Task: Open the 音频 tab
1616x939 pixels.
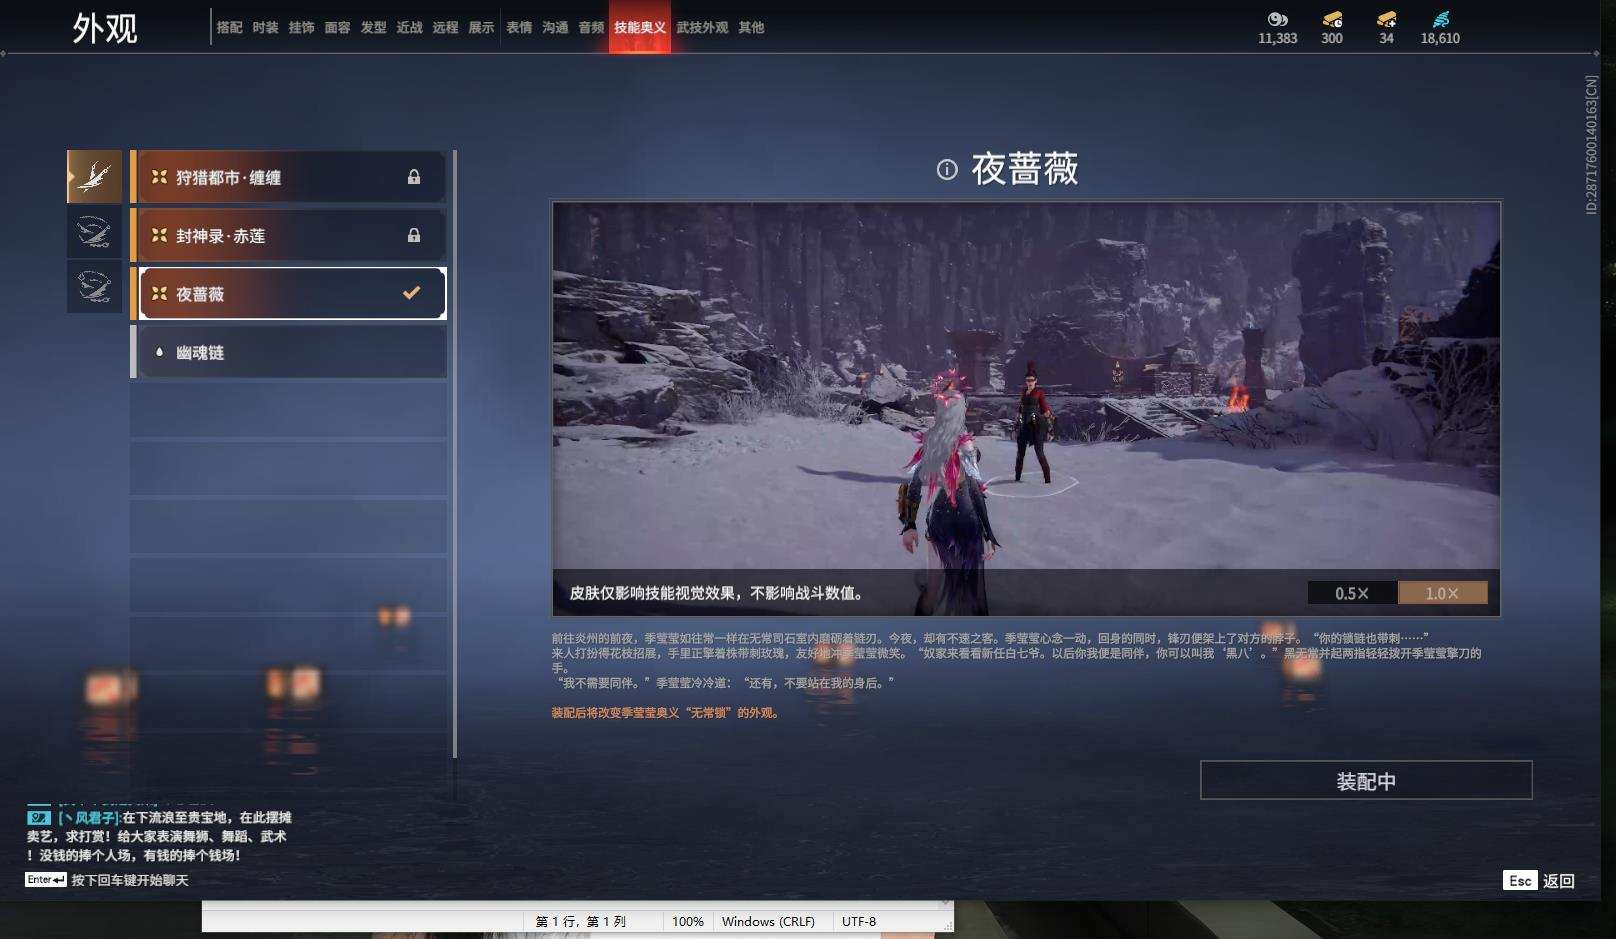Action: 591,27
